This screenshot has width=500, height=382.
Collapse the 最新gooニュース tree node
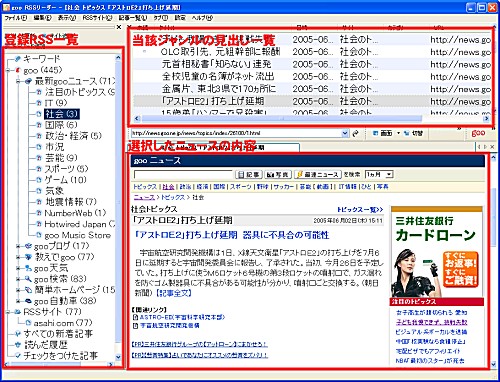(19, 81)
